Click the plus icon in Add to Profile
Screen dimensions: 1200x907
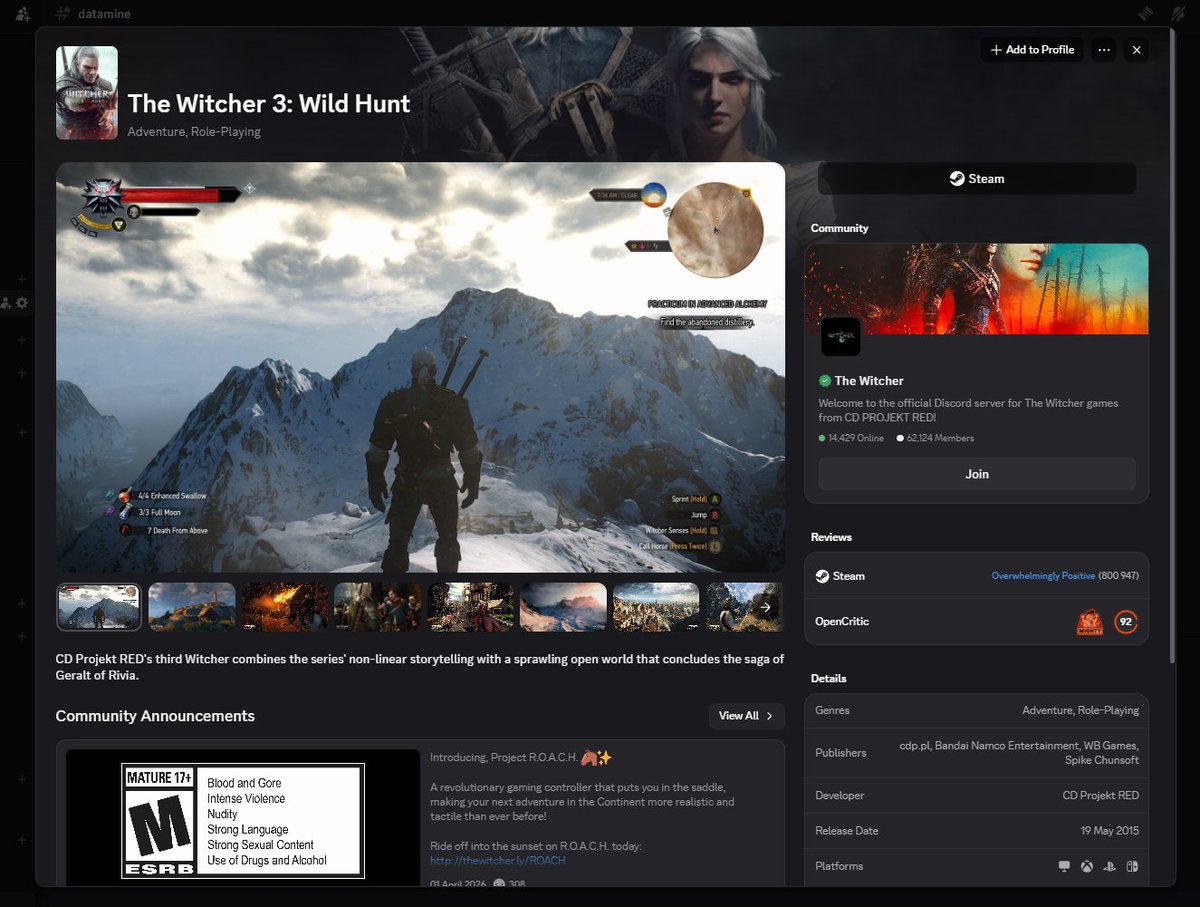995,50
